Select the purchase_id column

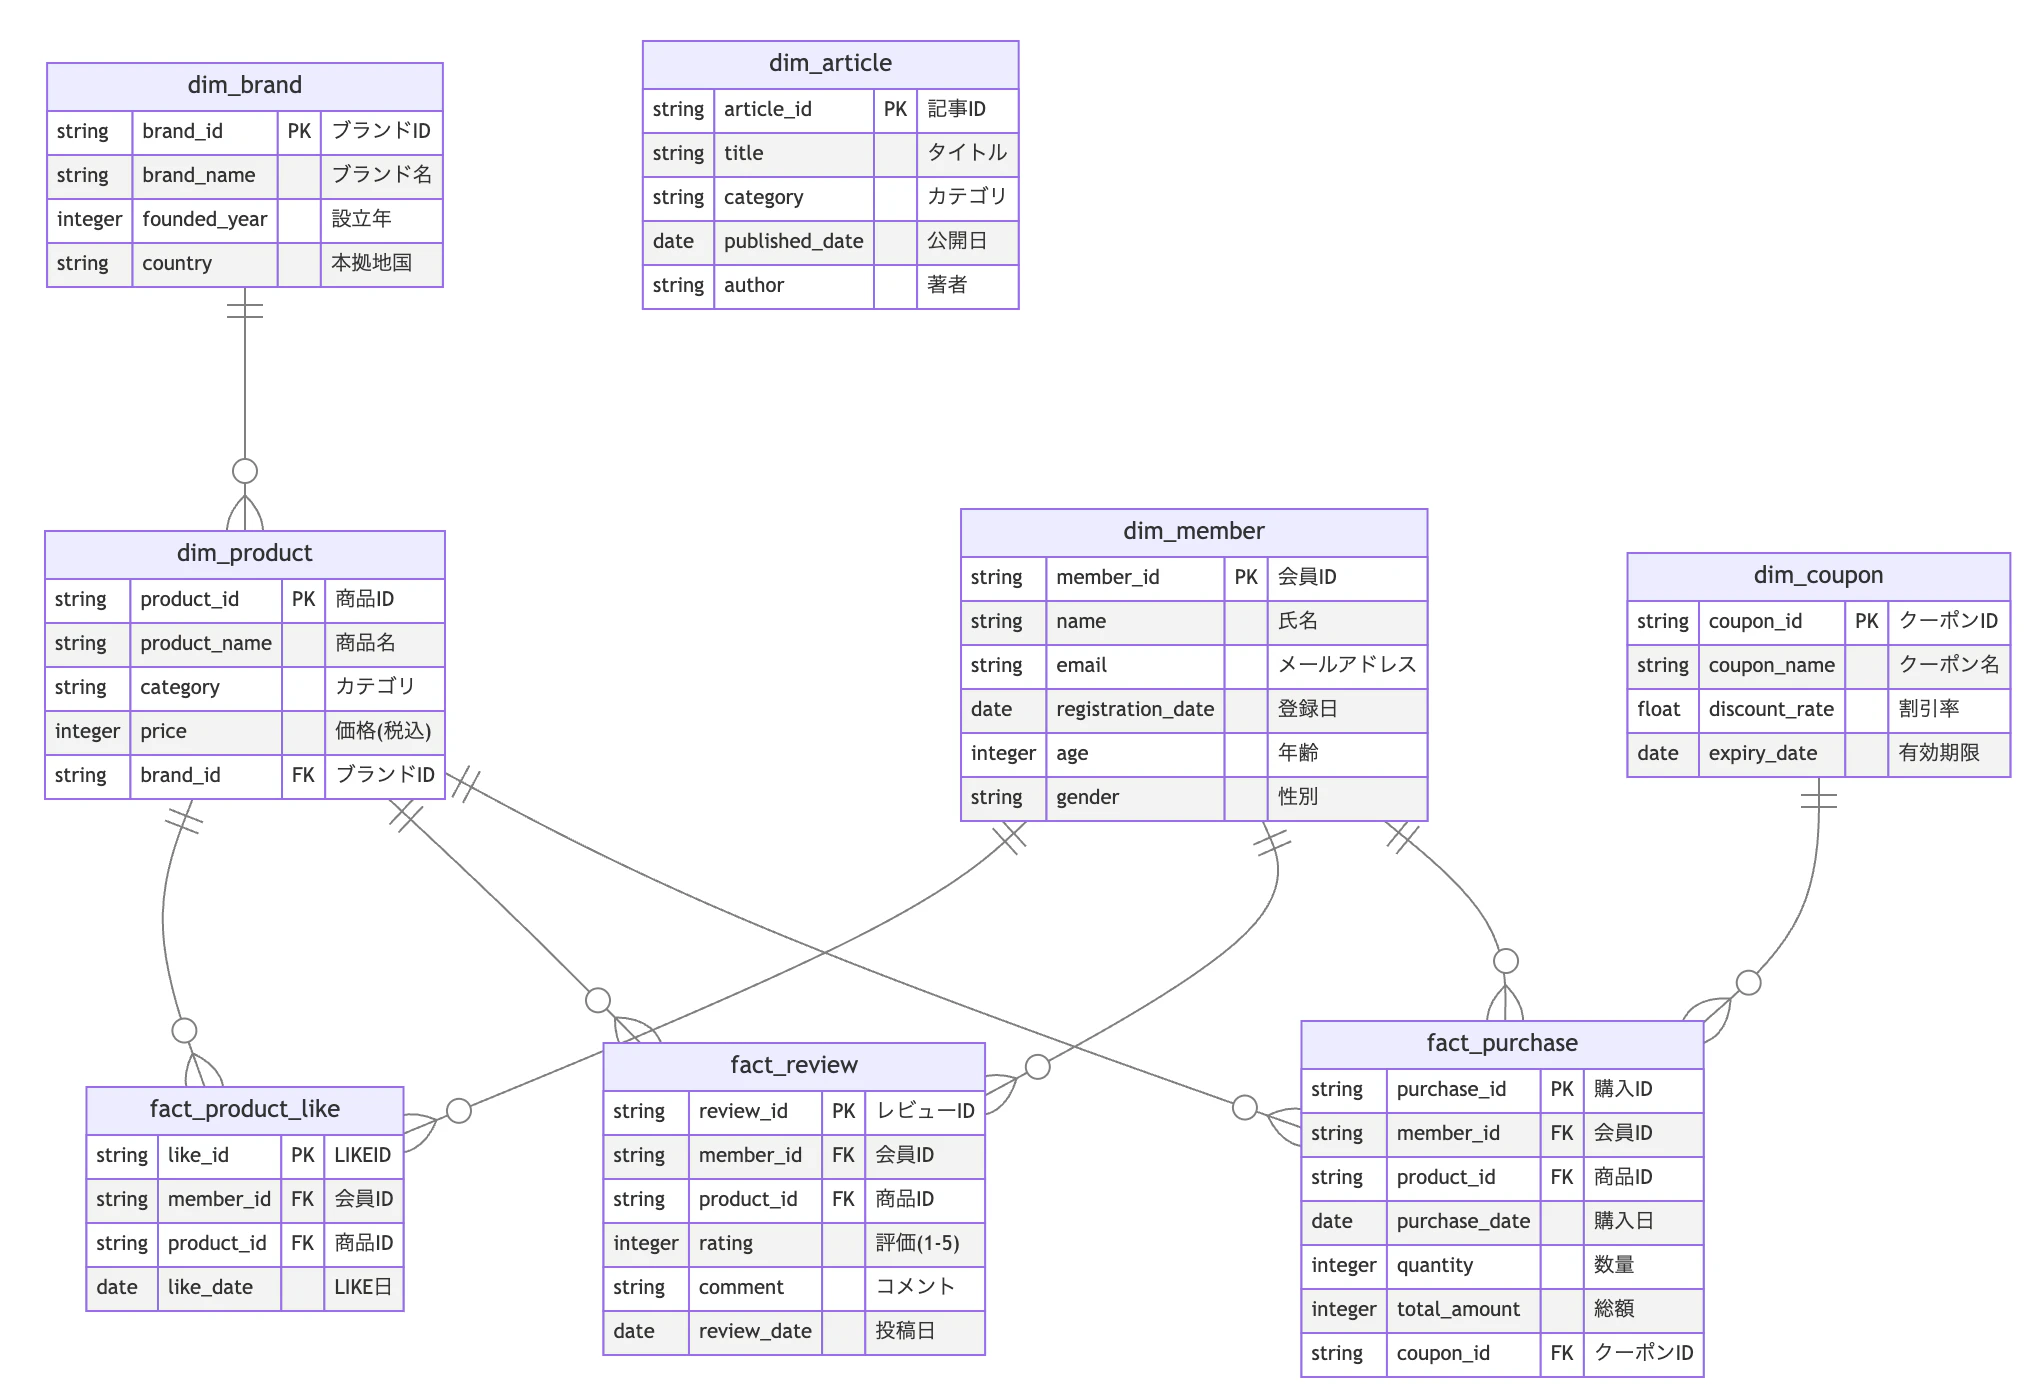(x=1463, y=1089)
